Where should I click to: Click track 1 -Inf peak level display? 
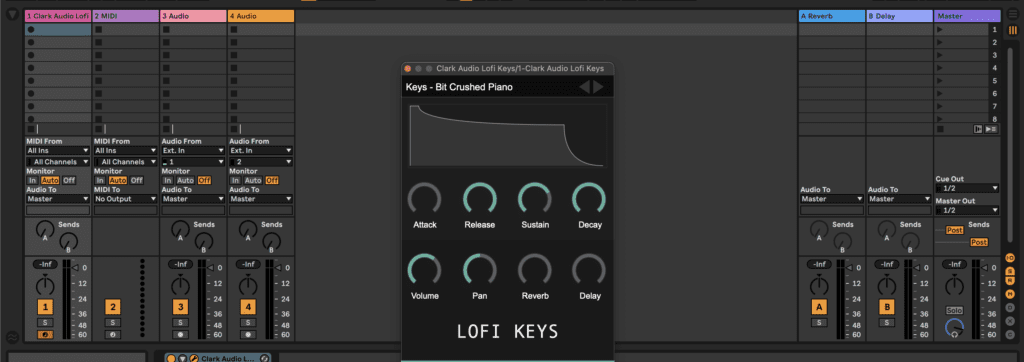click(x=45, y=264)
